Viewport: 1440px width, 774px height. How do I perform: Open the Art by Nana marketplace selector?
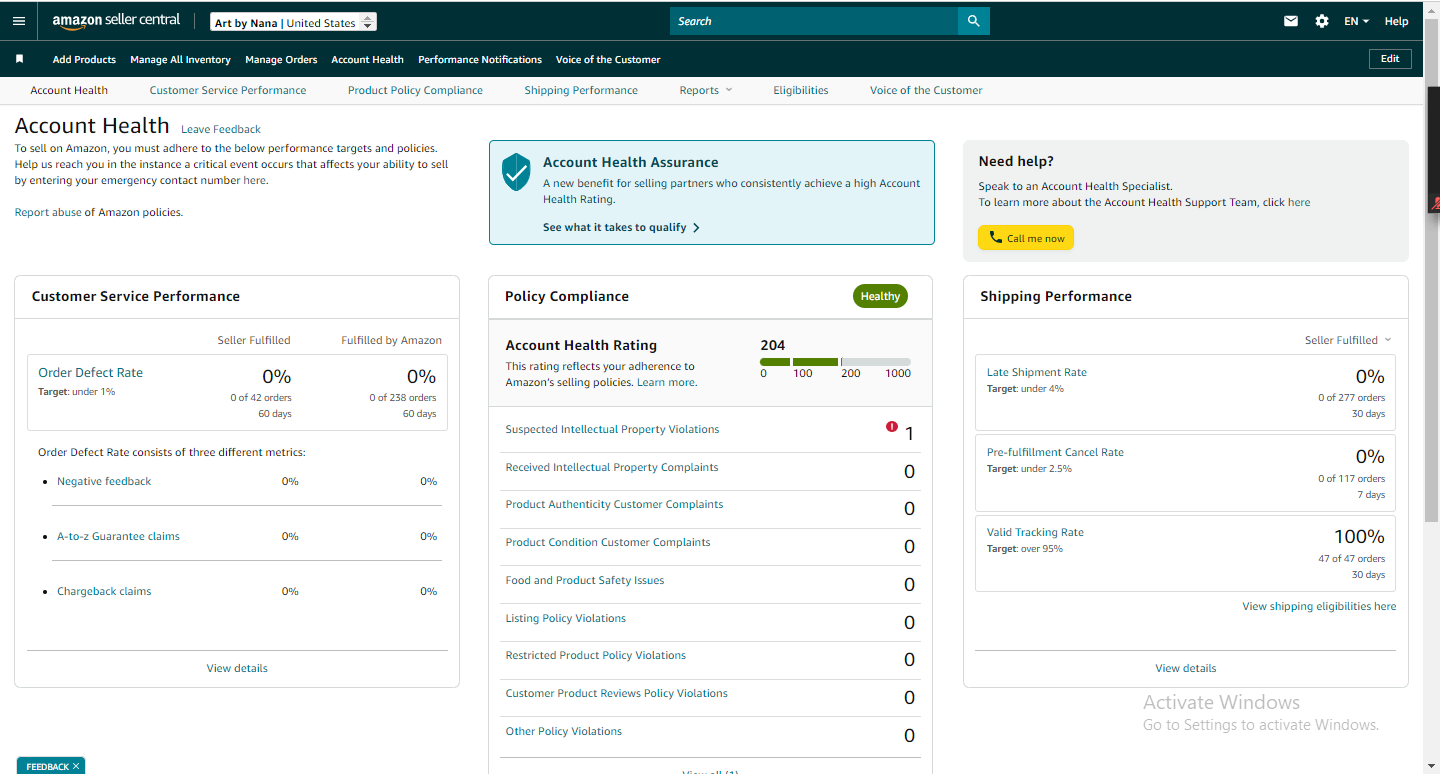pos(294,22)
